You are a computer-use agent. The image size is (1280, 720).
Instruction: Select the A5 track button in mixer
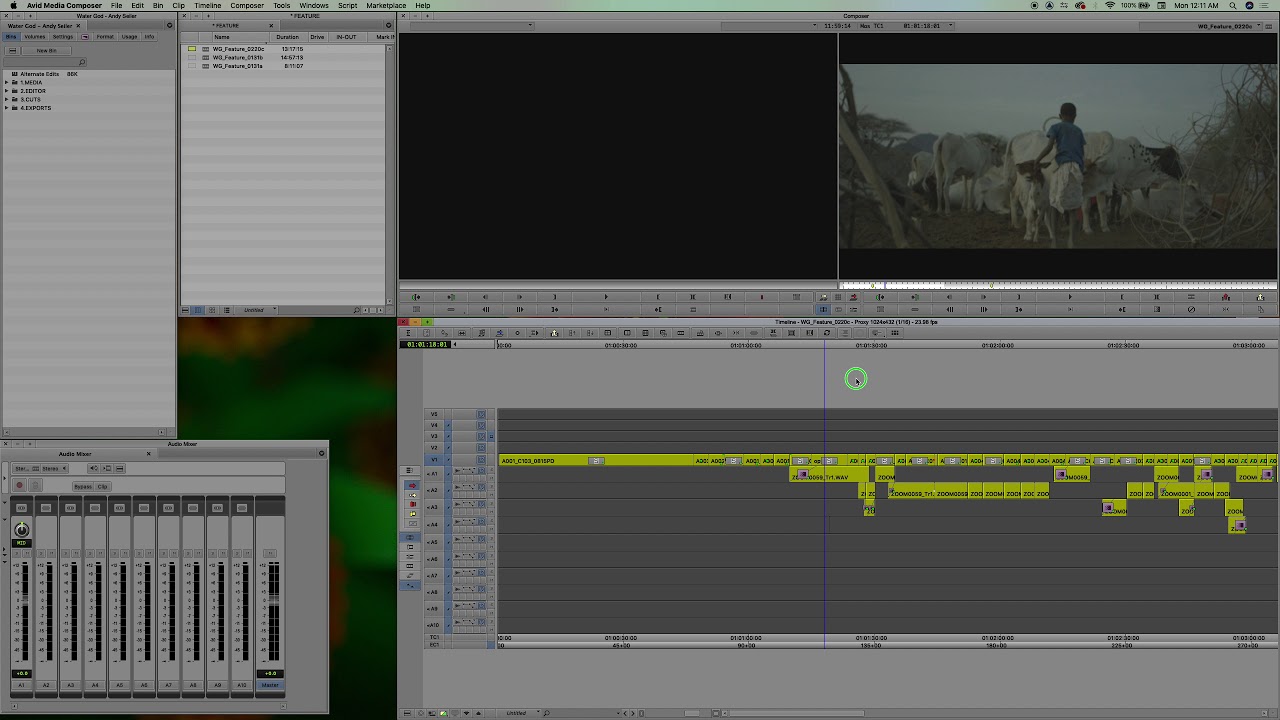(120, 685)
